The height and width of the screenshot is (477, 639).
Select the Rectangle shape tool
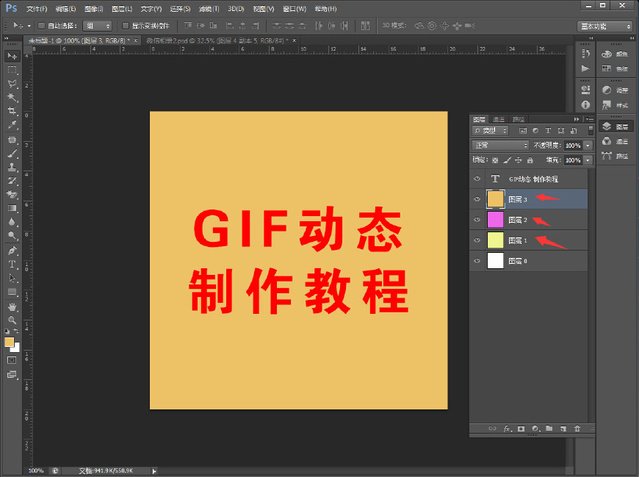pos(12,292)
